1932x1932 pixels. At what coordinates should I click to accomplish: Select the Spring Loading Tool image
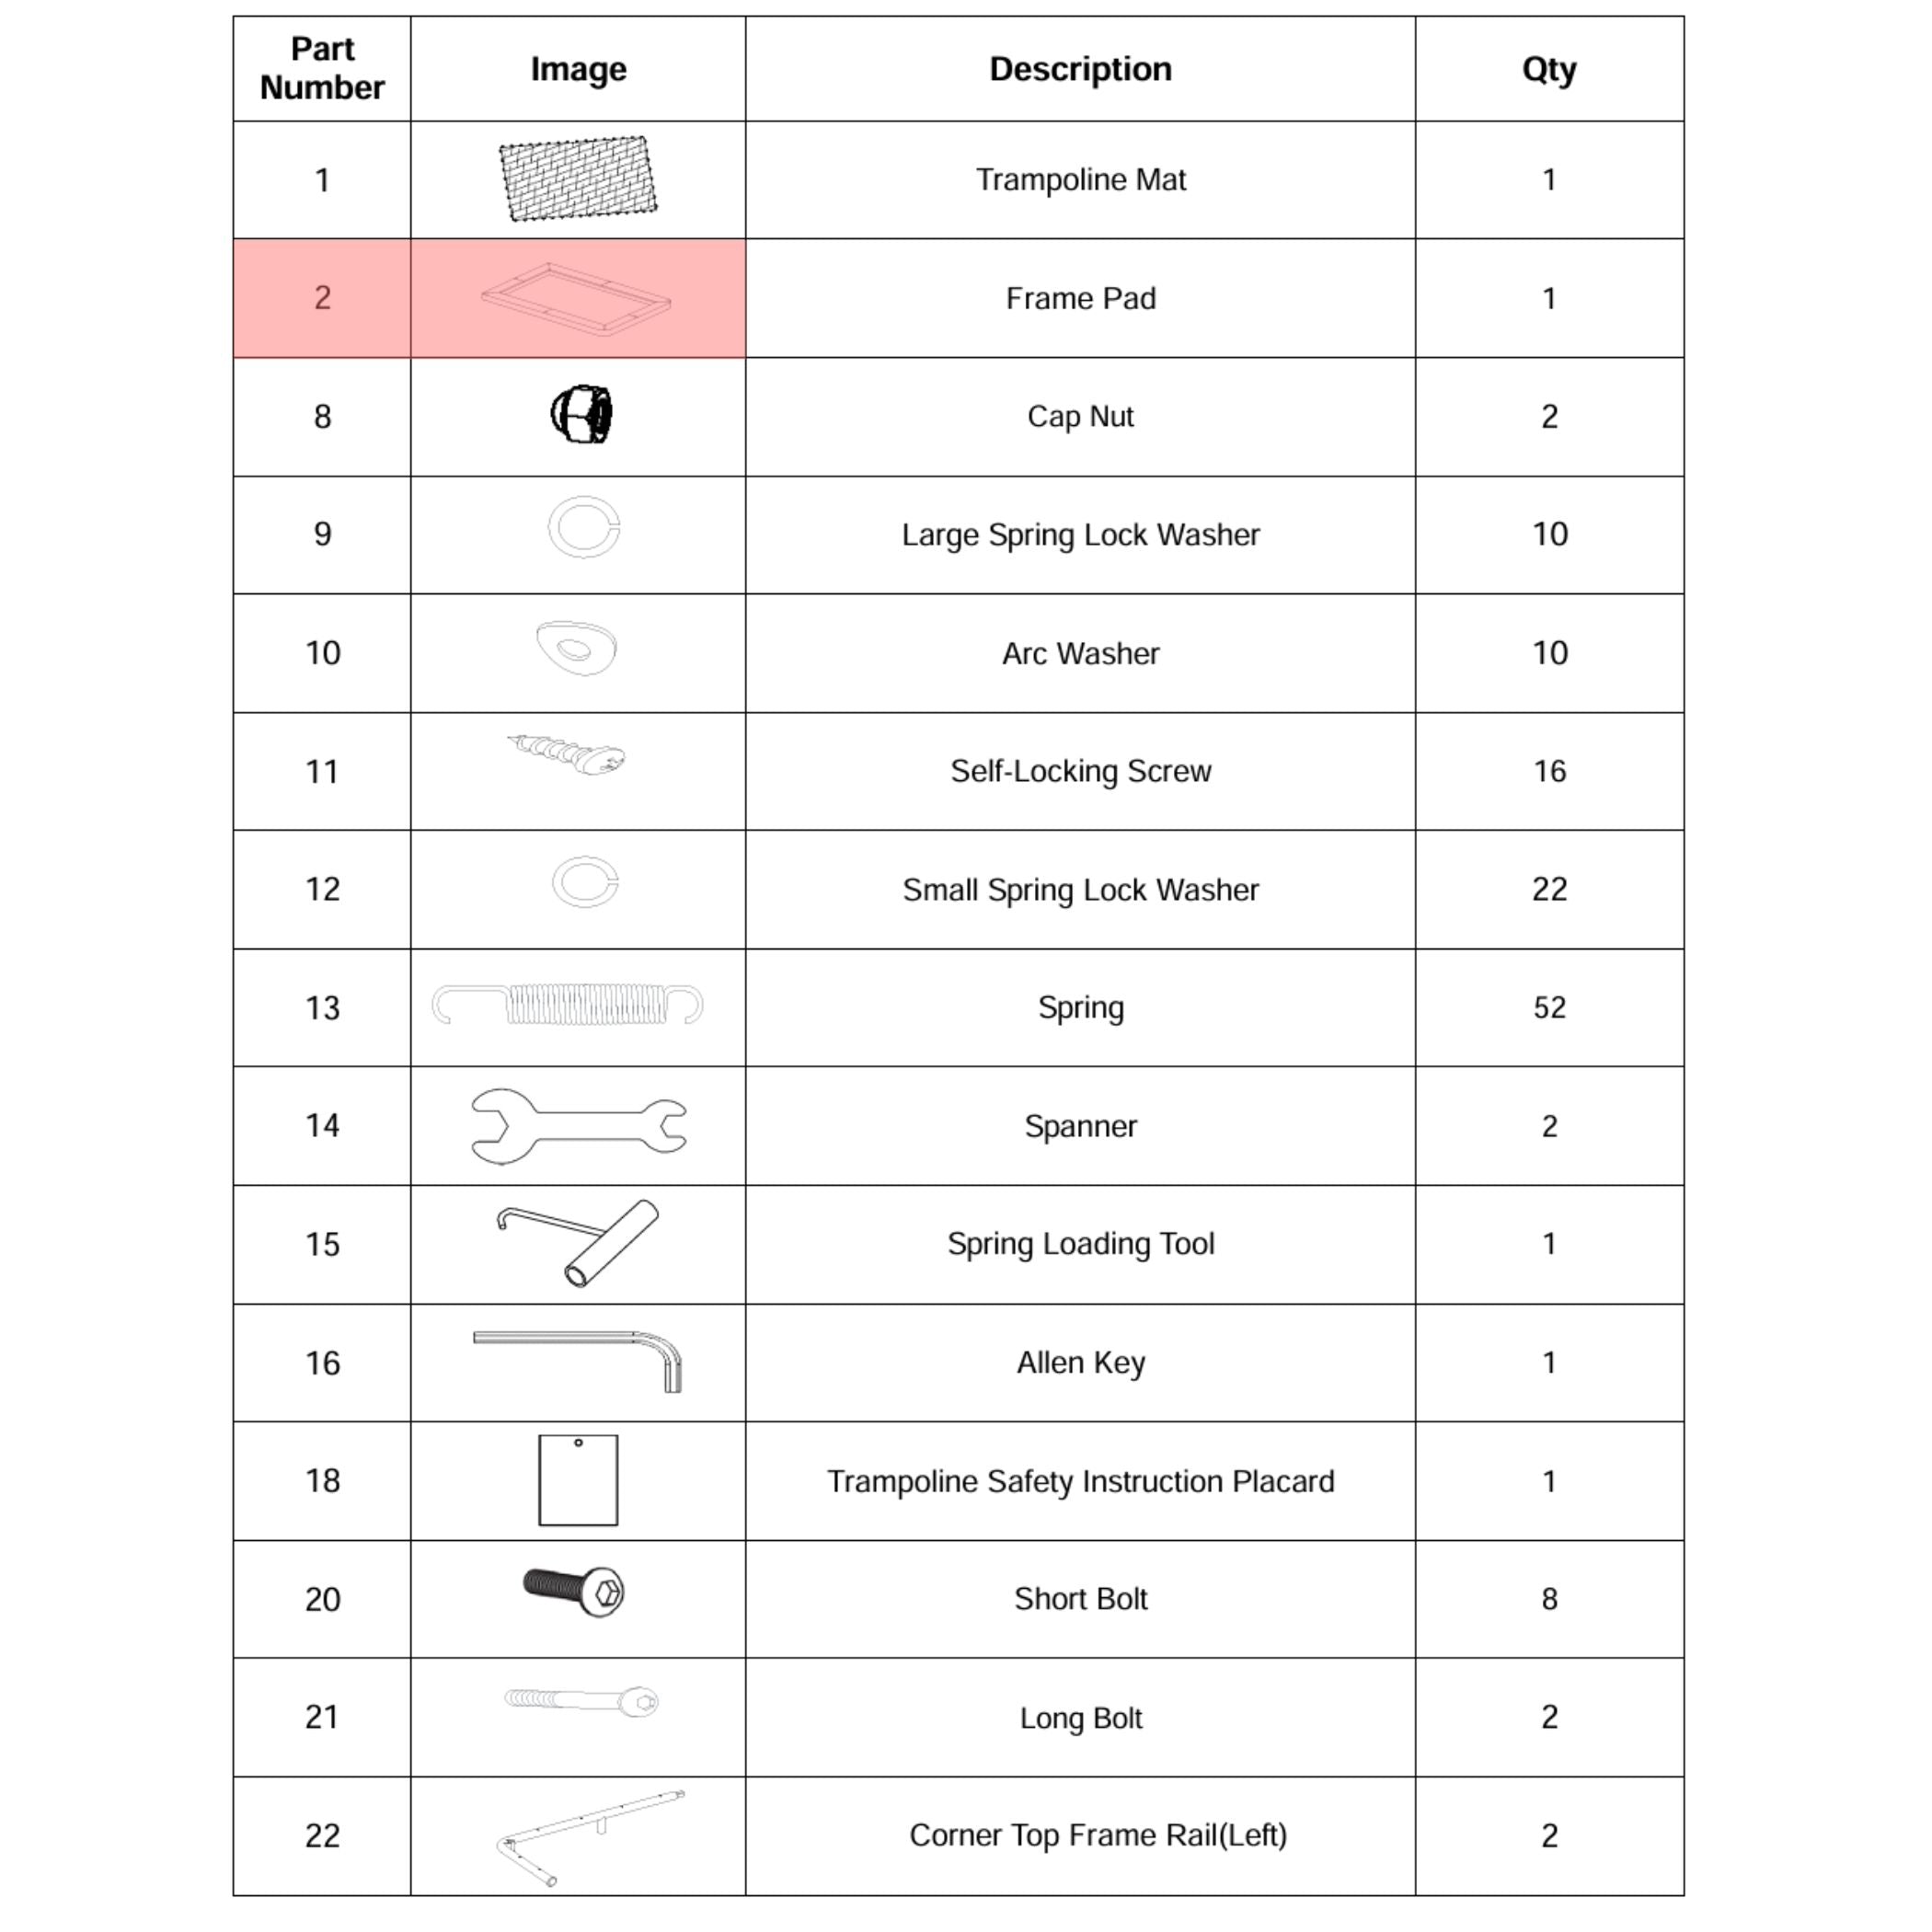[x=579, y=1242]
